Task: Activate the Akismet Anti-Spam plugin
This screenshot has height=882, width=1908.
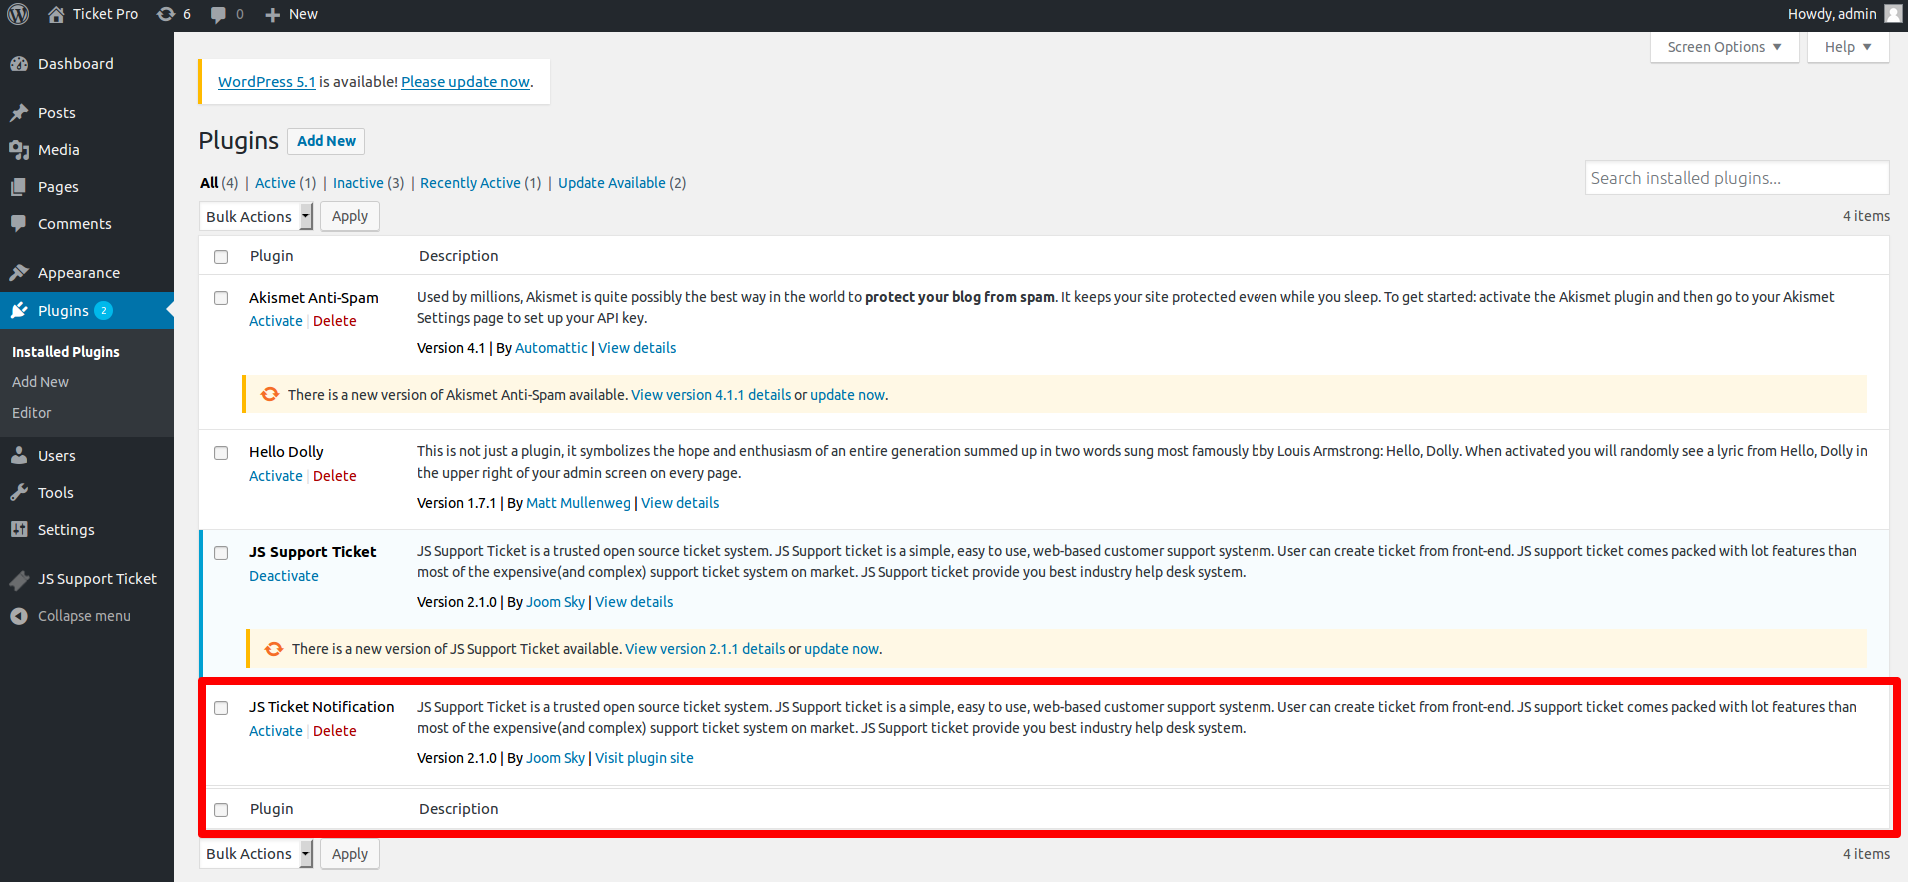Action: 276,321
